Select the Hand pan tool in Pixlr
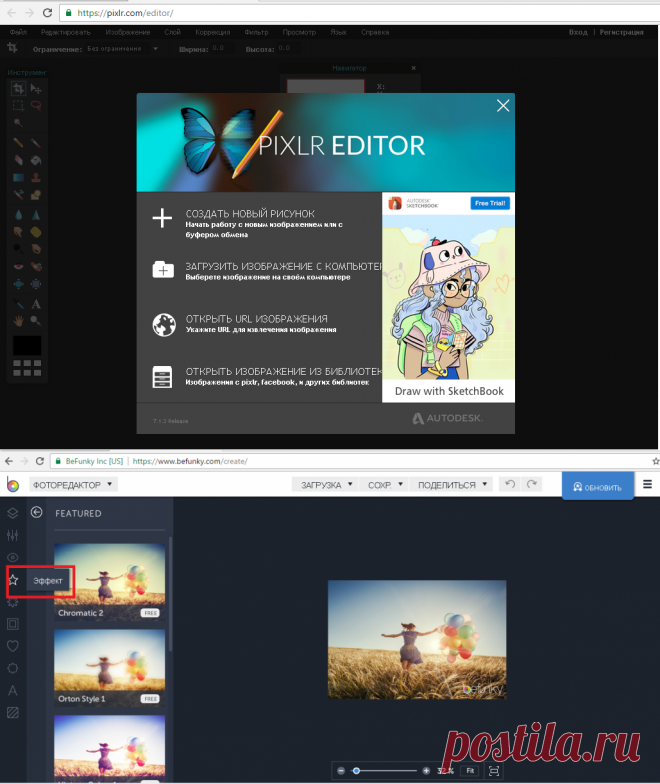660x784 pixels. tap(18, 320)
